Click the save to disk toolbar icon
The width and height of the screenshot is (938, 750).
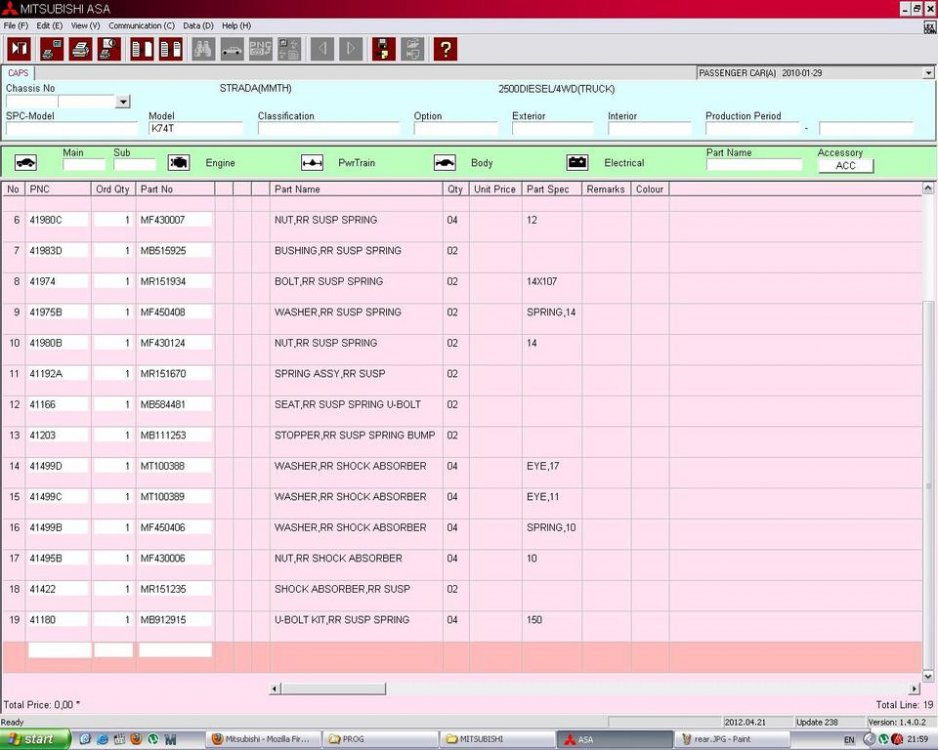(384, 48)
